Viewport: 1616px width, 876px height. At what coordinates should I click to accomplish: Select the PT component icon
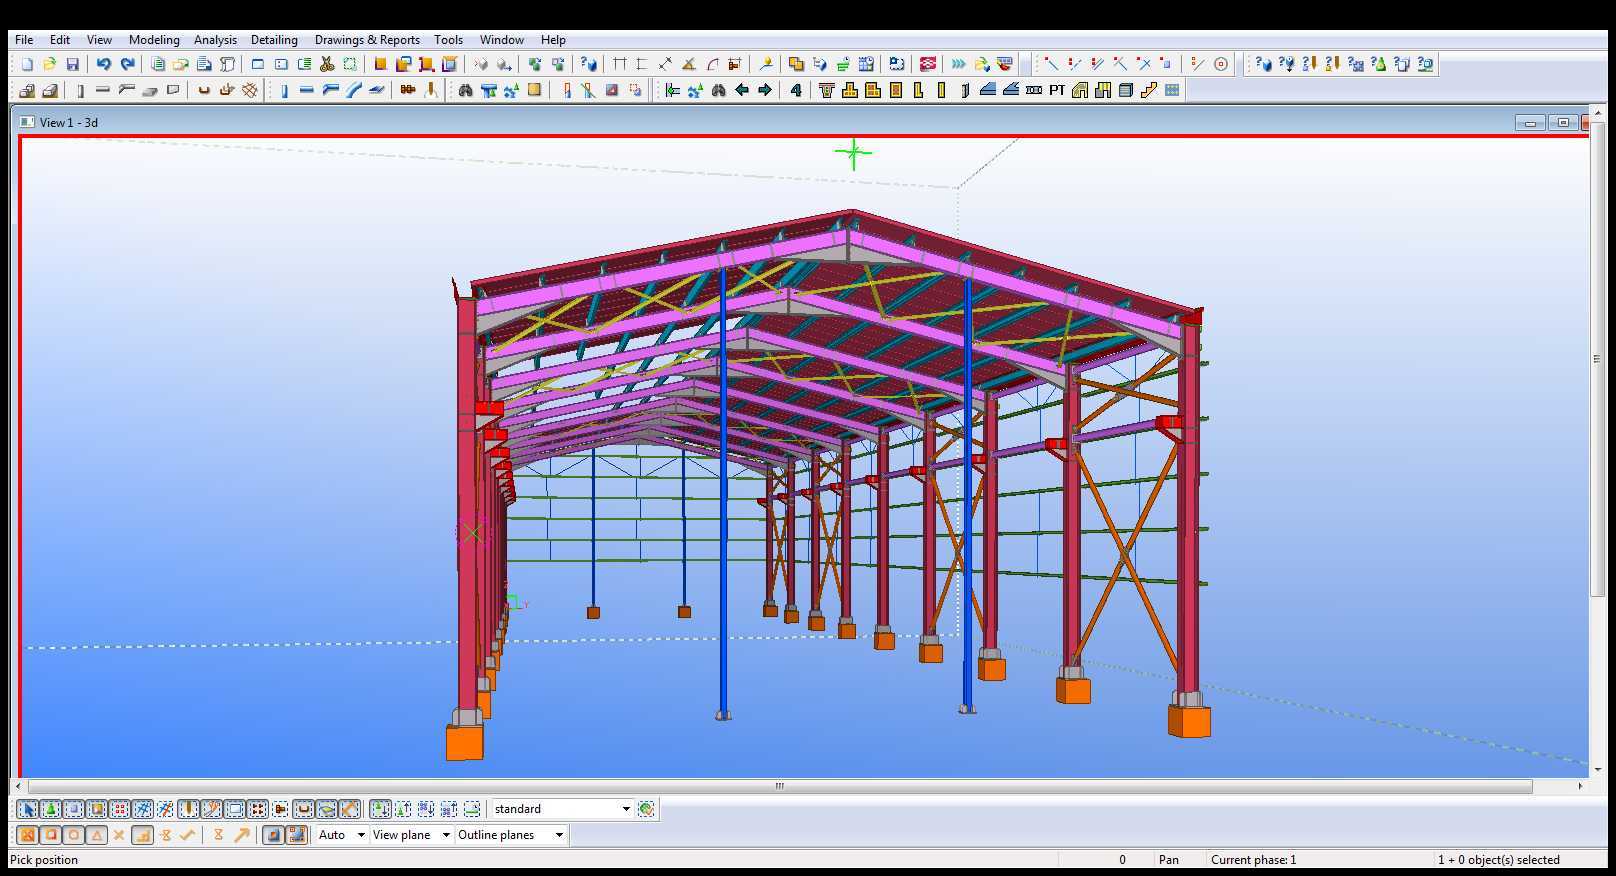point(1057,90)
